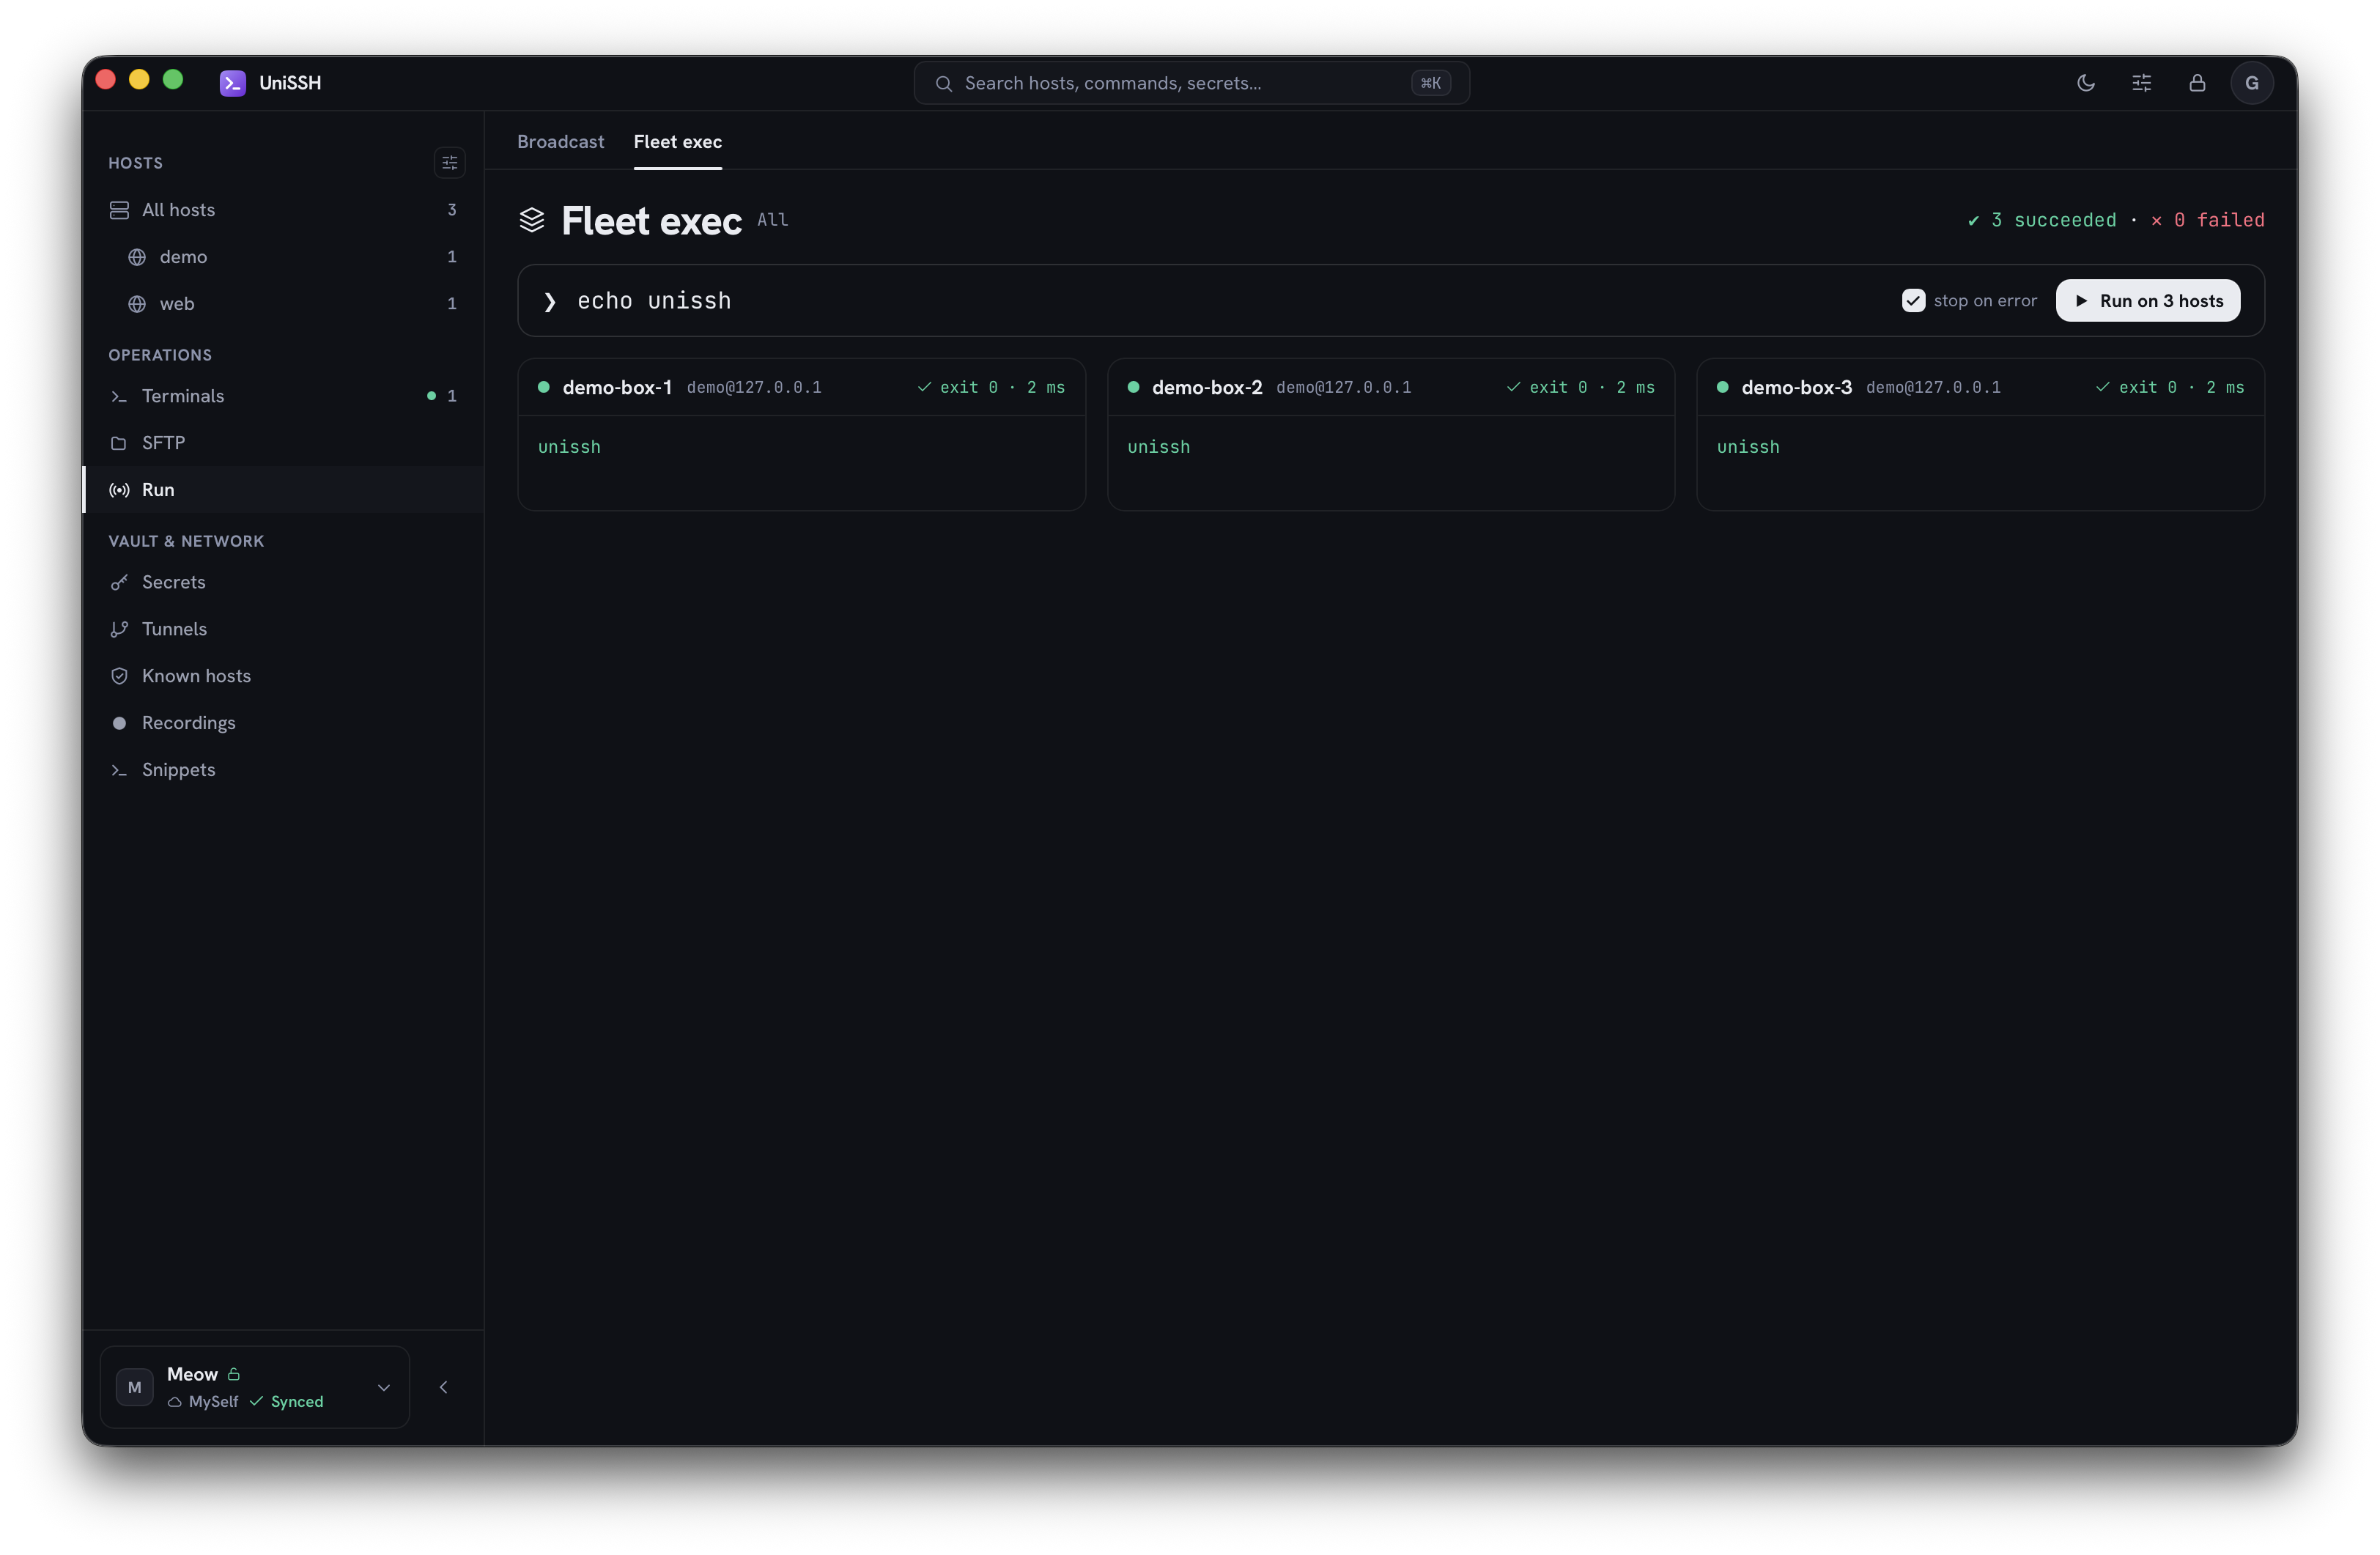Click demo@127.0.0.1 address on demo-box-2
The height and width of the screenshot is (1555, 2380).
click(1343, 387)
